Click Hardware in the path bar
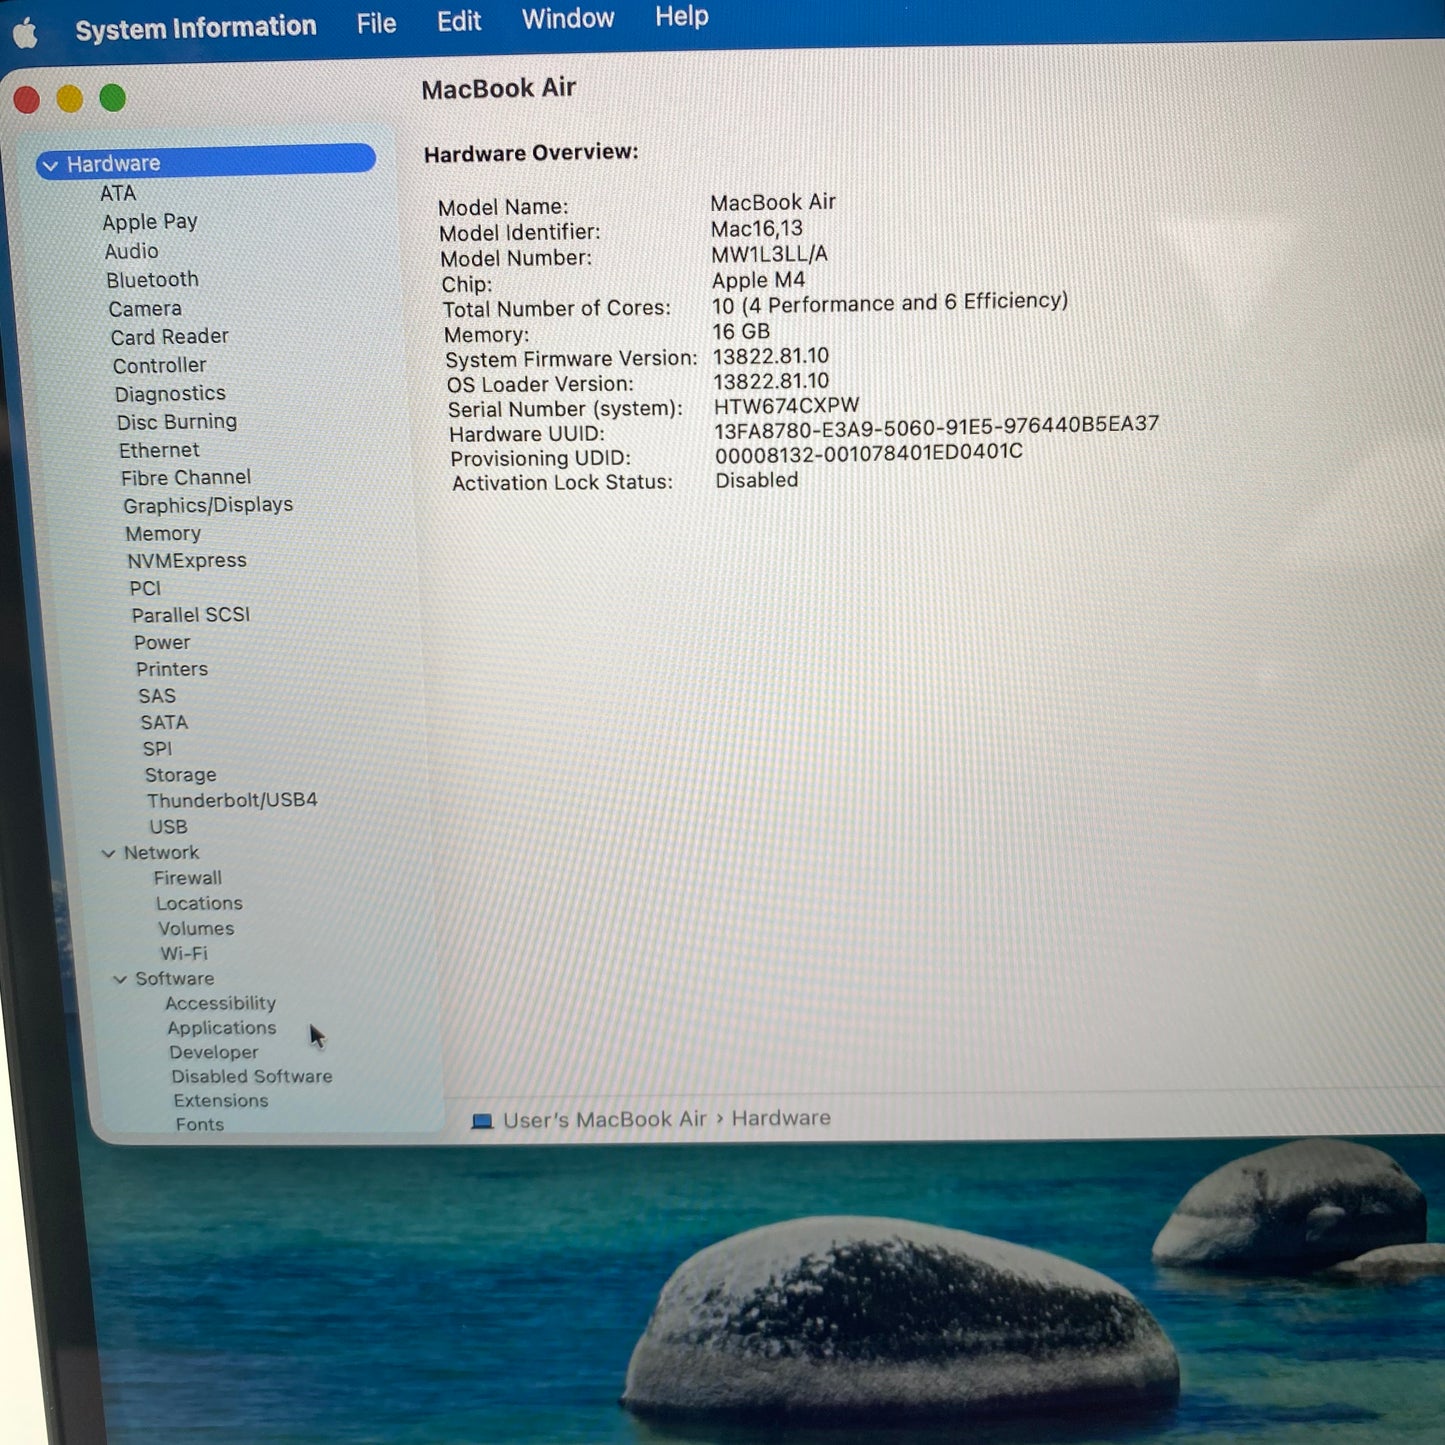The width and height of the screenshot is (1445, 1445). 781,1118
